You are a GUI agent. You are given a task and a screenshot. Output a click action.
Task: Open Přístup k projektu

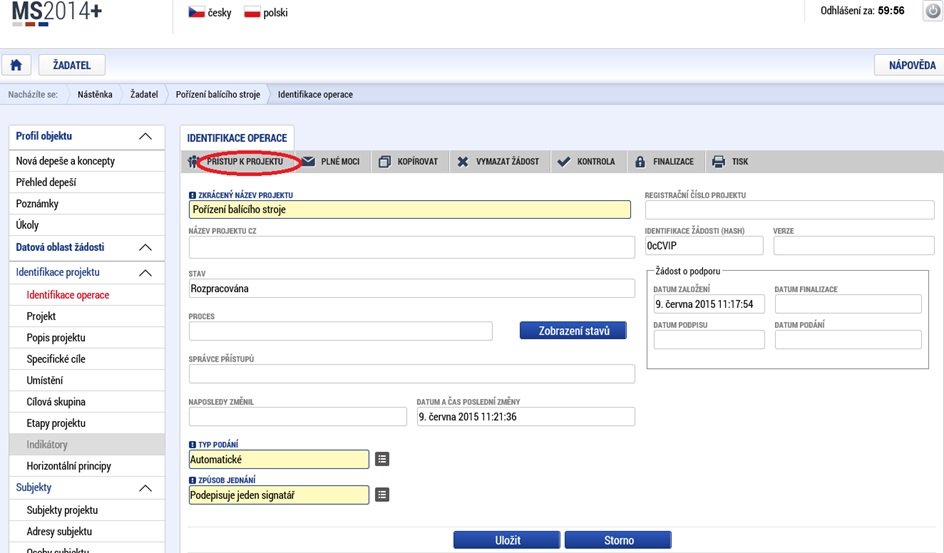244,161
